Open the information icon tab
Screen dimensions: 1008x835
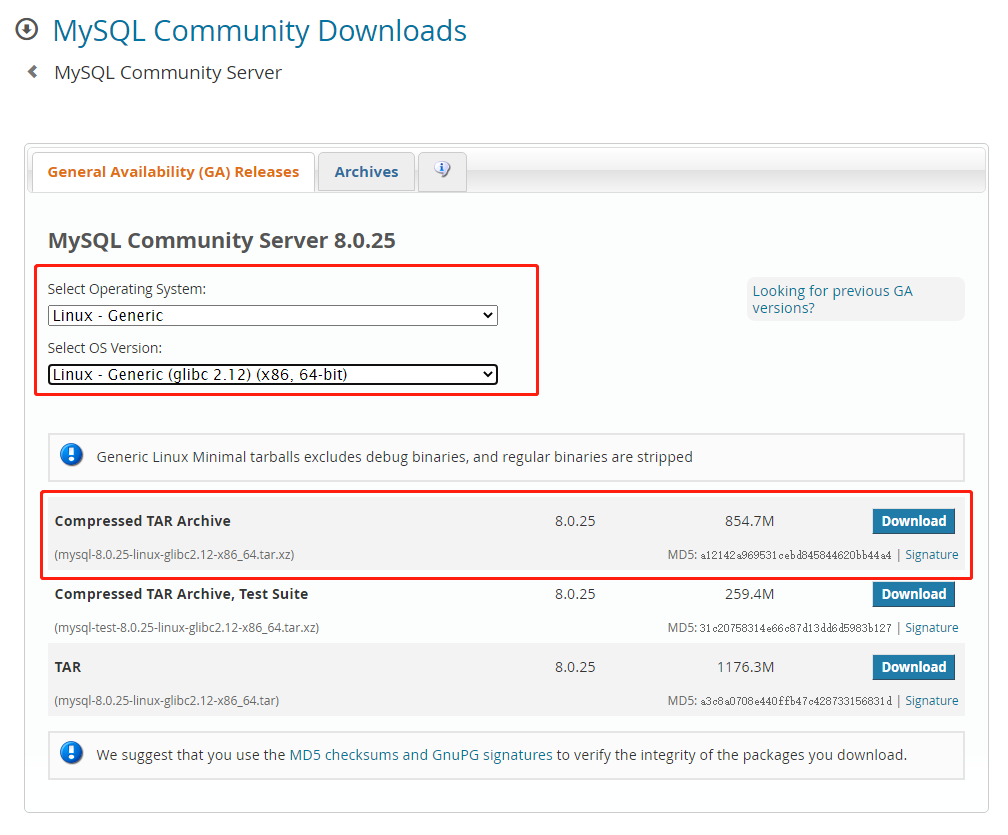coord(442,171)
